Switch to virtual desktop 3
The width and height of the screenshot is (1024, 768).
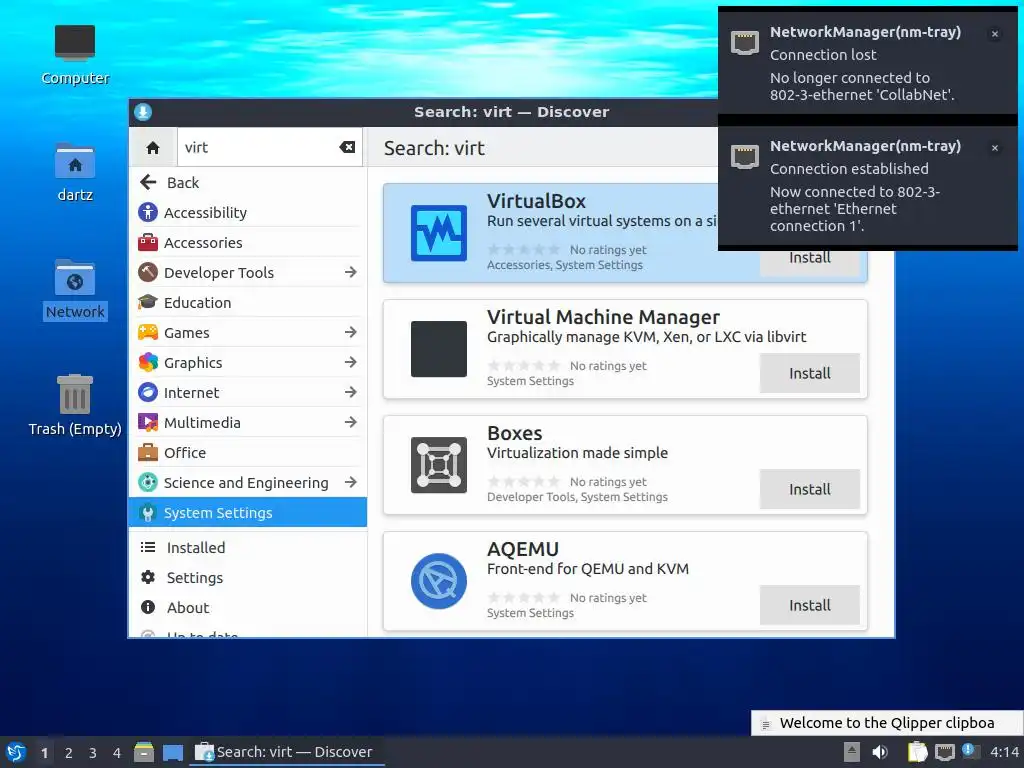[93, 753]
